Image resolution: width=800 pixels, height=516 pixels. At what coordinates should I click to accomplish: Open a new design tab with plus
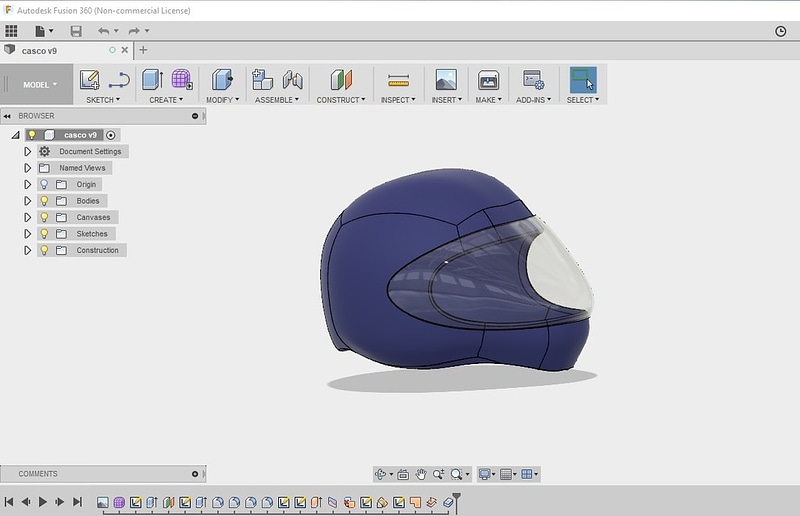pyautogui.click(x=143, y=50)
